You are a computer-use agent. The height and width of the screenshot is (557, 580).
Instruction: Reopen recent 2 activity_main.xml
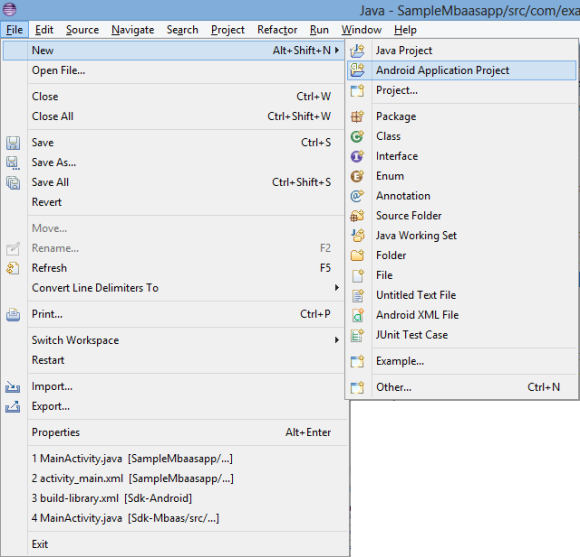point(132,478)
